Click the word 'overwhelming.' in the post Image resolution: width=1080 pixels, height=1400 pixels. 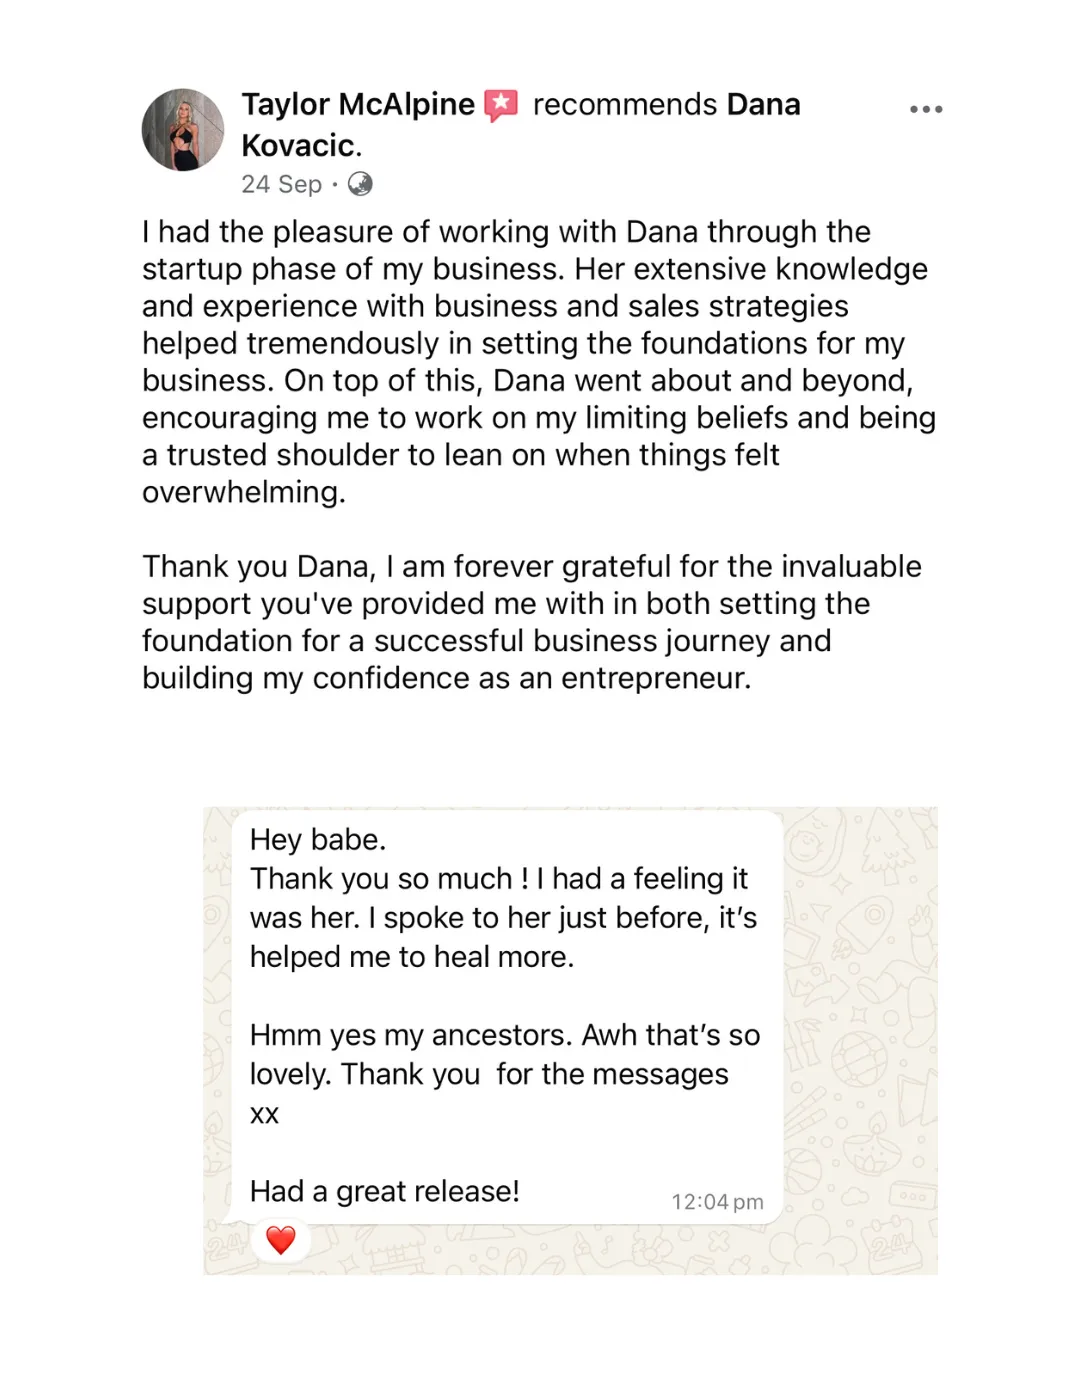244,492
